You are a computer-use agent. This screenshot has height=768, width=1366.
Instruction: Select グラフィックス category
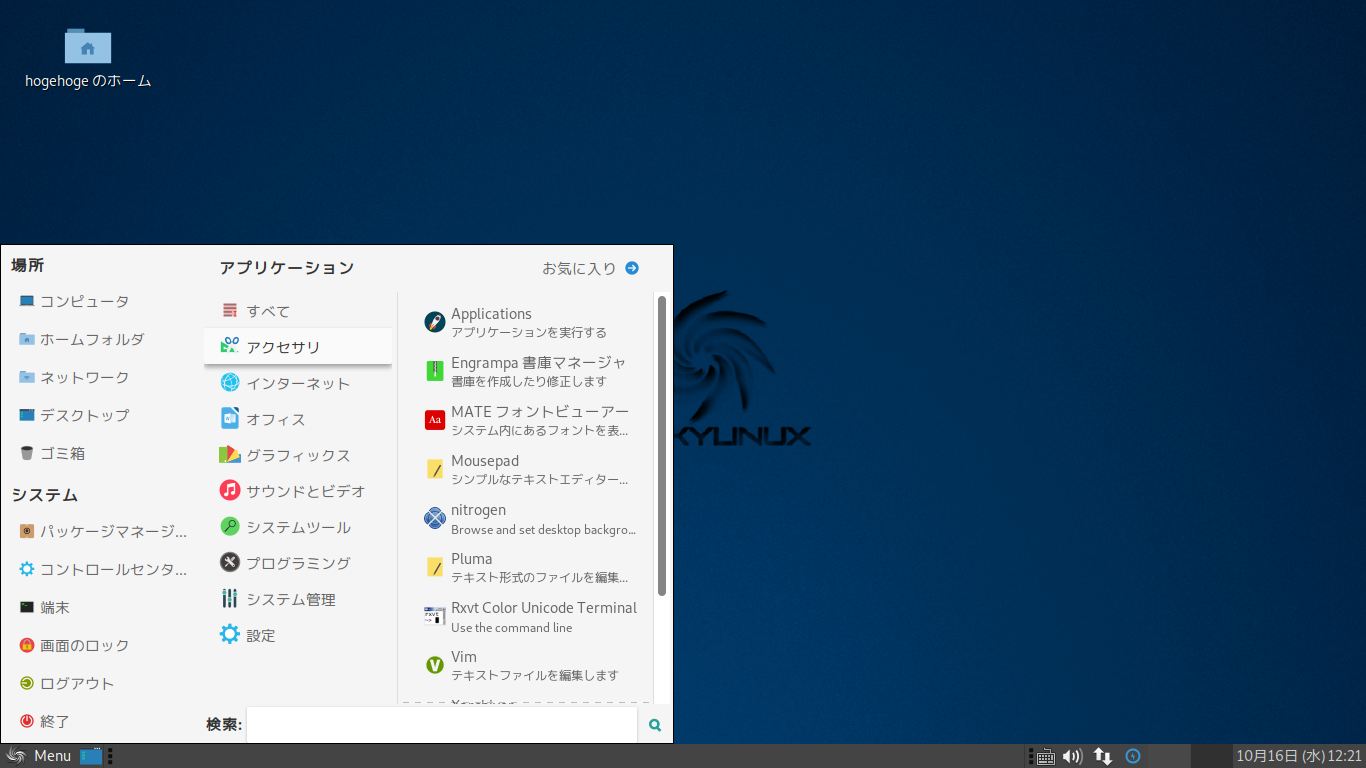click(298, 455)
